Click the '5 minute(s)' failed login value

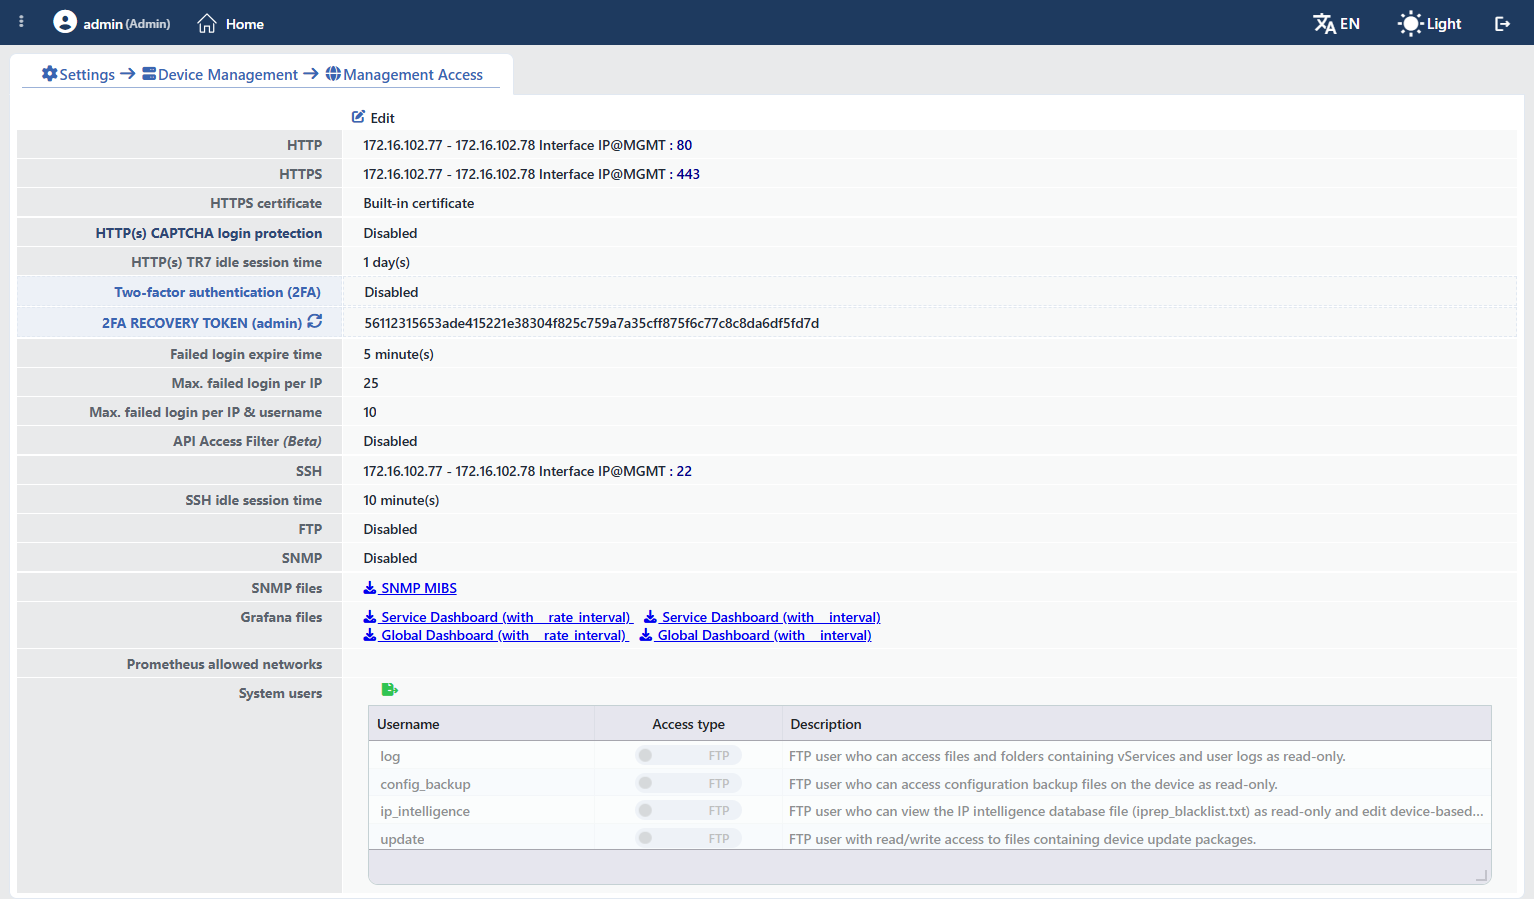point(399,354)
